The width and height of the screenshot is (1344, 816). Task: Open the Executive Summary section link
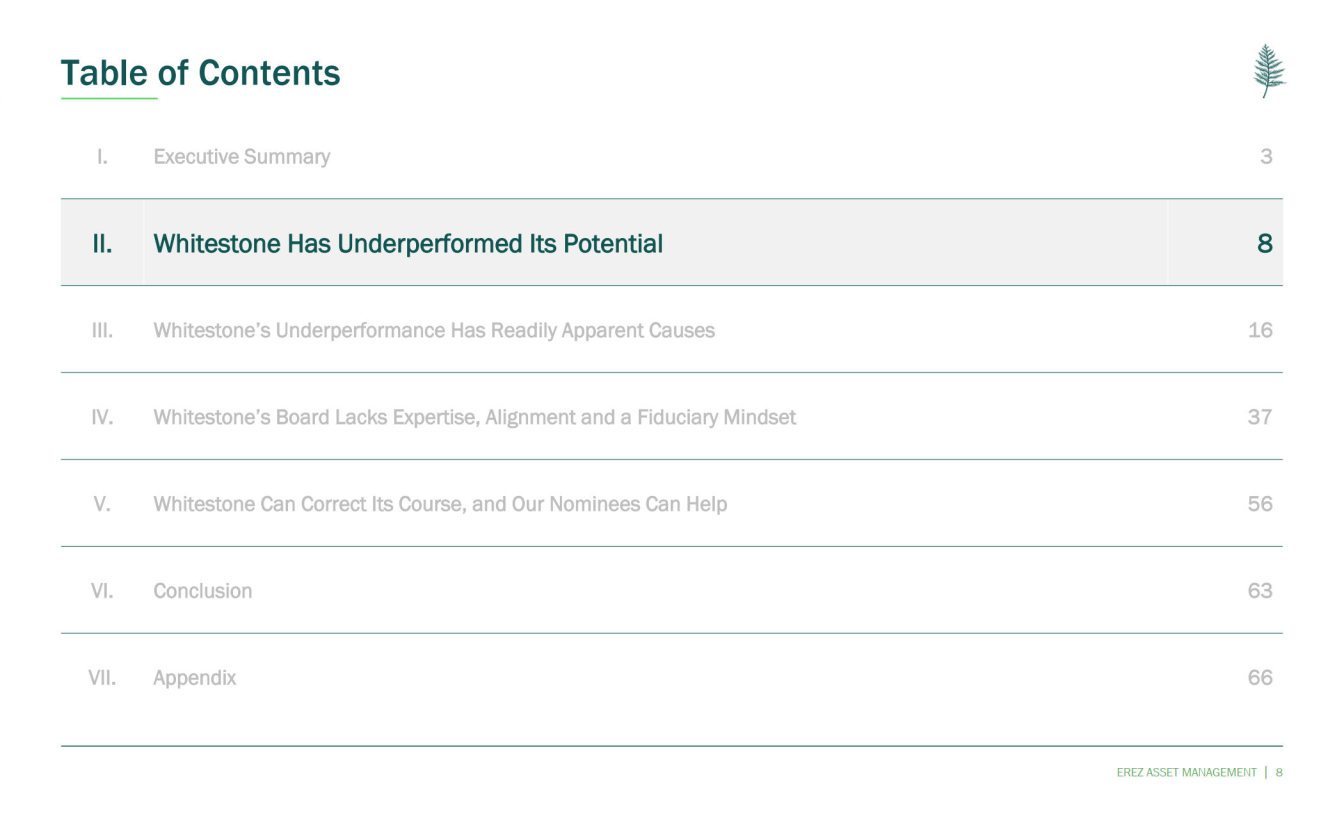(x=241, y=157)
